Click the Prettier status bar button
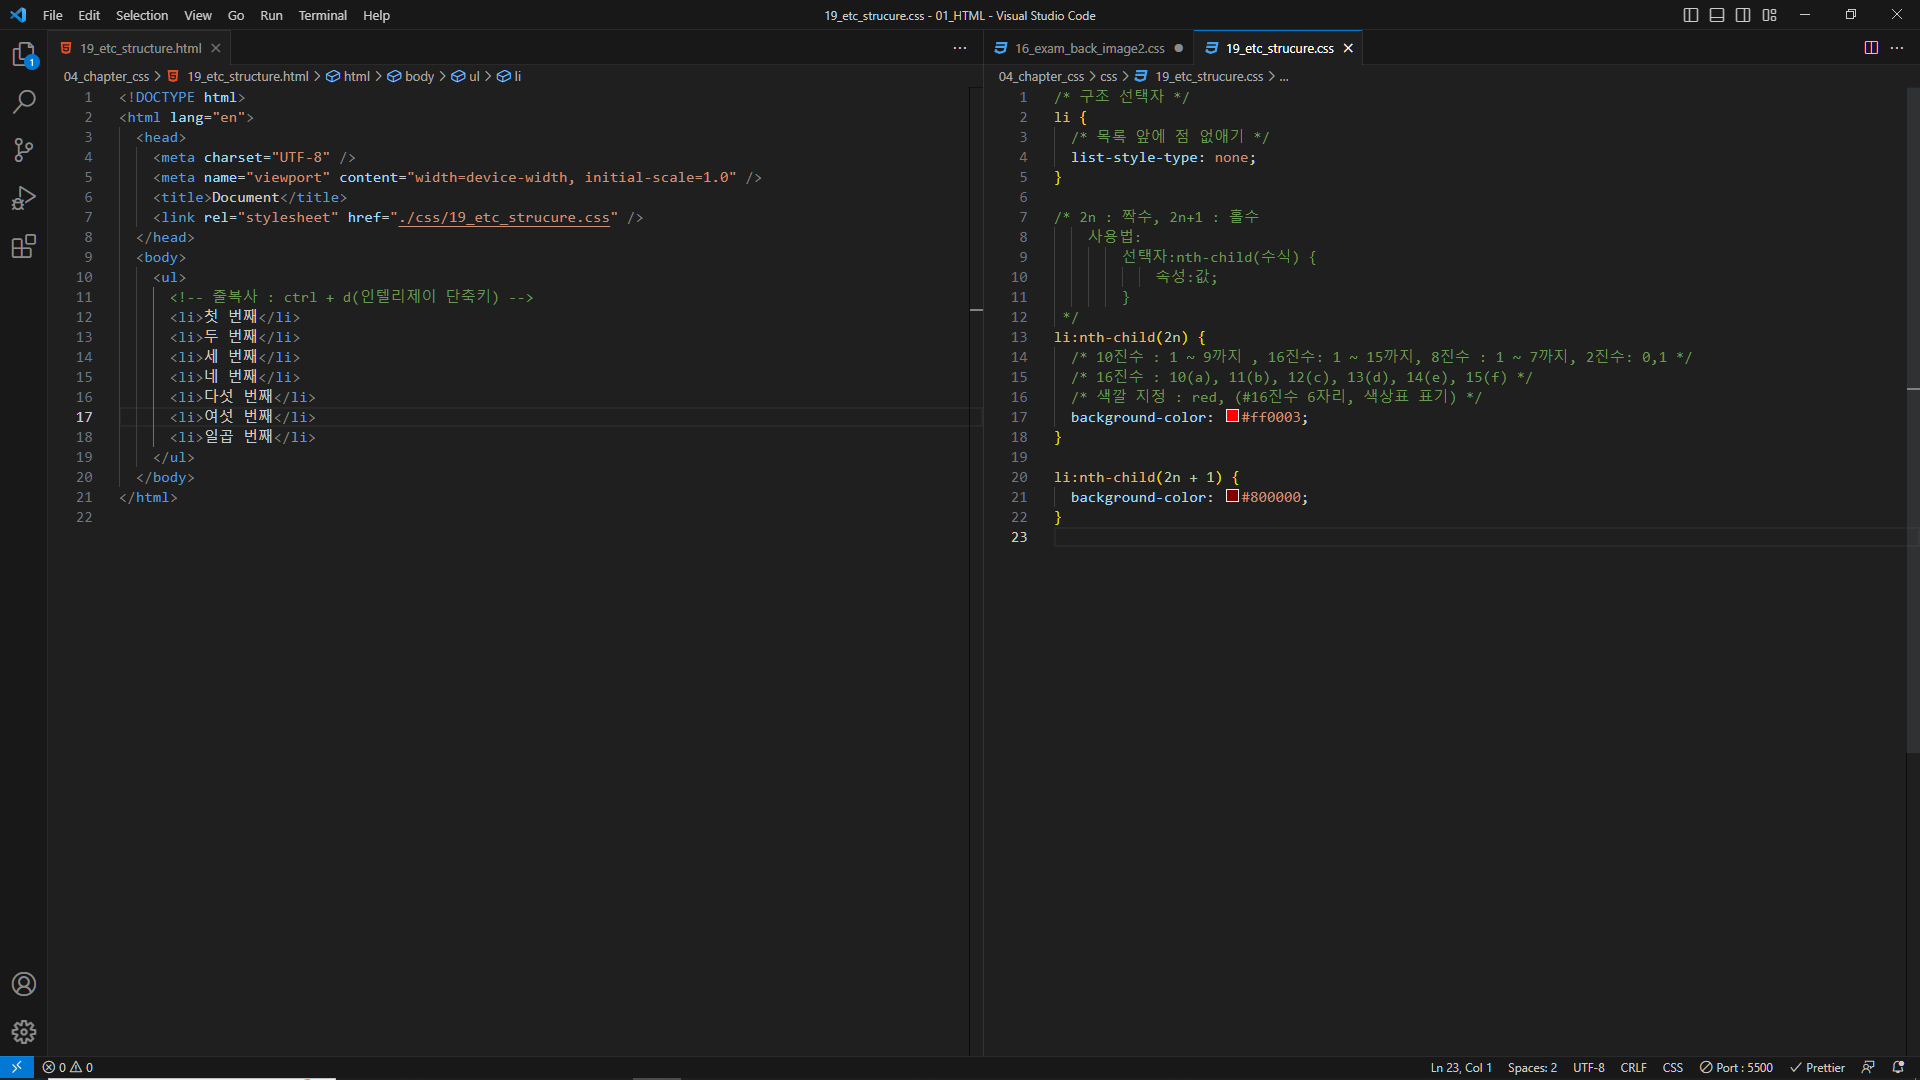 [x=1817, y=1067]
